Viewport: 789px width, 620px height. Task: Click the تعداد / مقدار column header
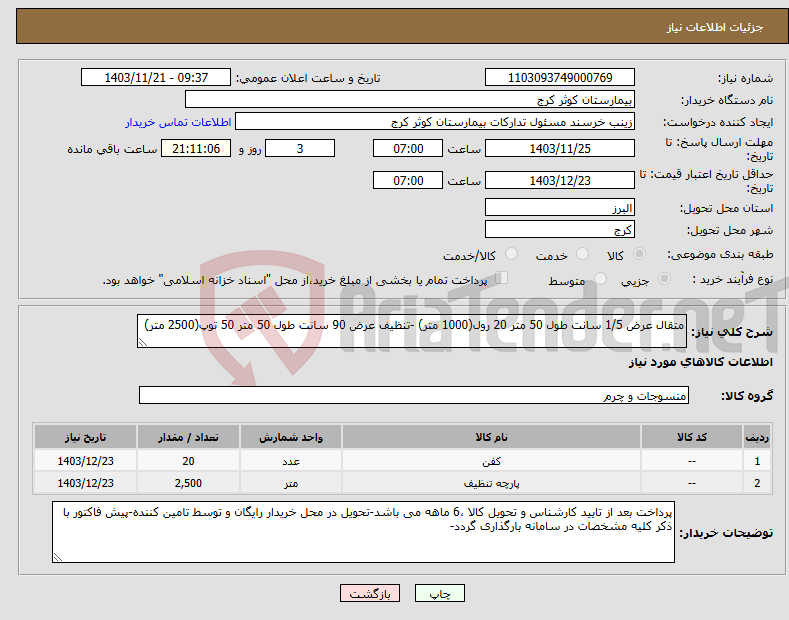point(188,437)
